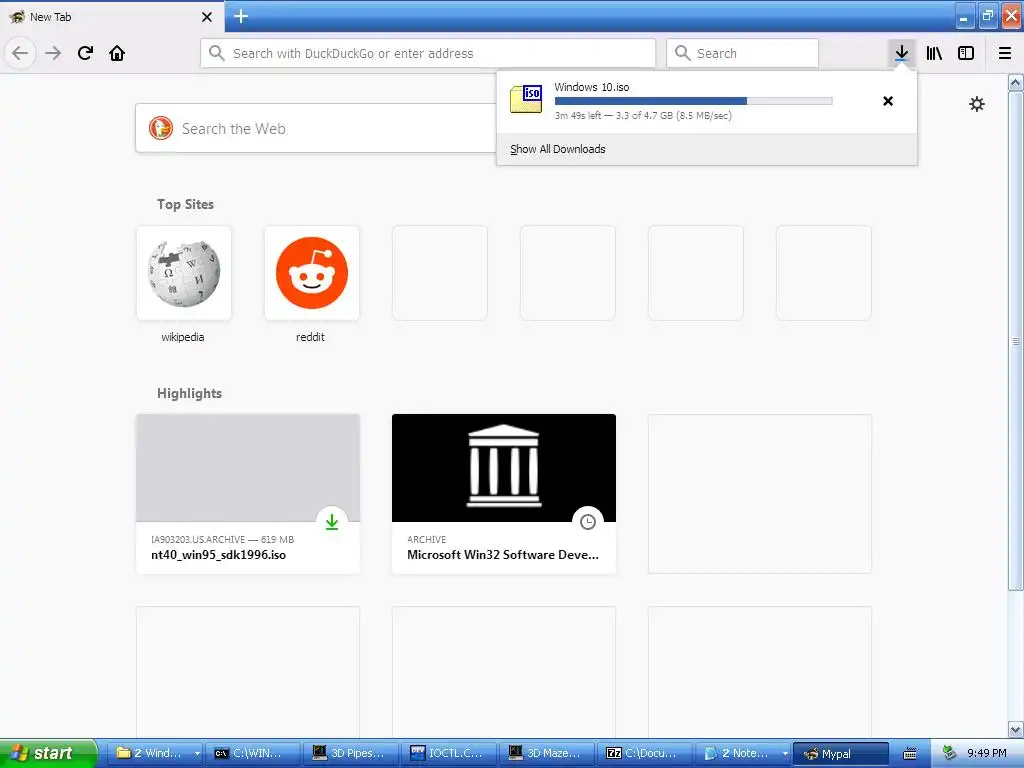This screenshot has height=768, width=1024.
Task: Open the Microsoft Win32 Software Development highlight
Action: [504, 494]
